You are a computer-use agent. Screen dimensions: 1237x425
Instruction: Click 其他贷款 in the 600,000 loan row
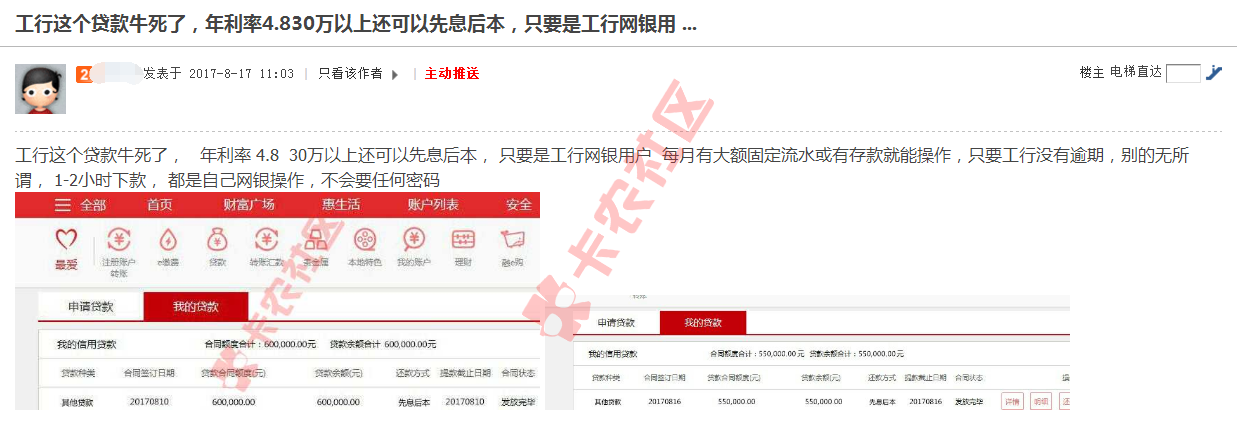(x=77, y=401)
